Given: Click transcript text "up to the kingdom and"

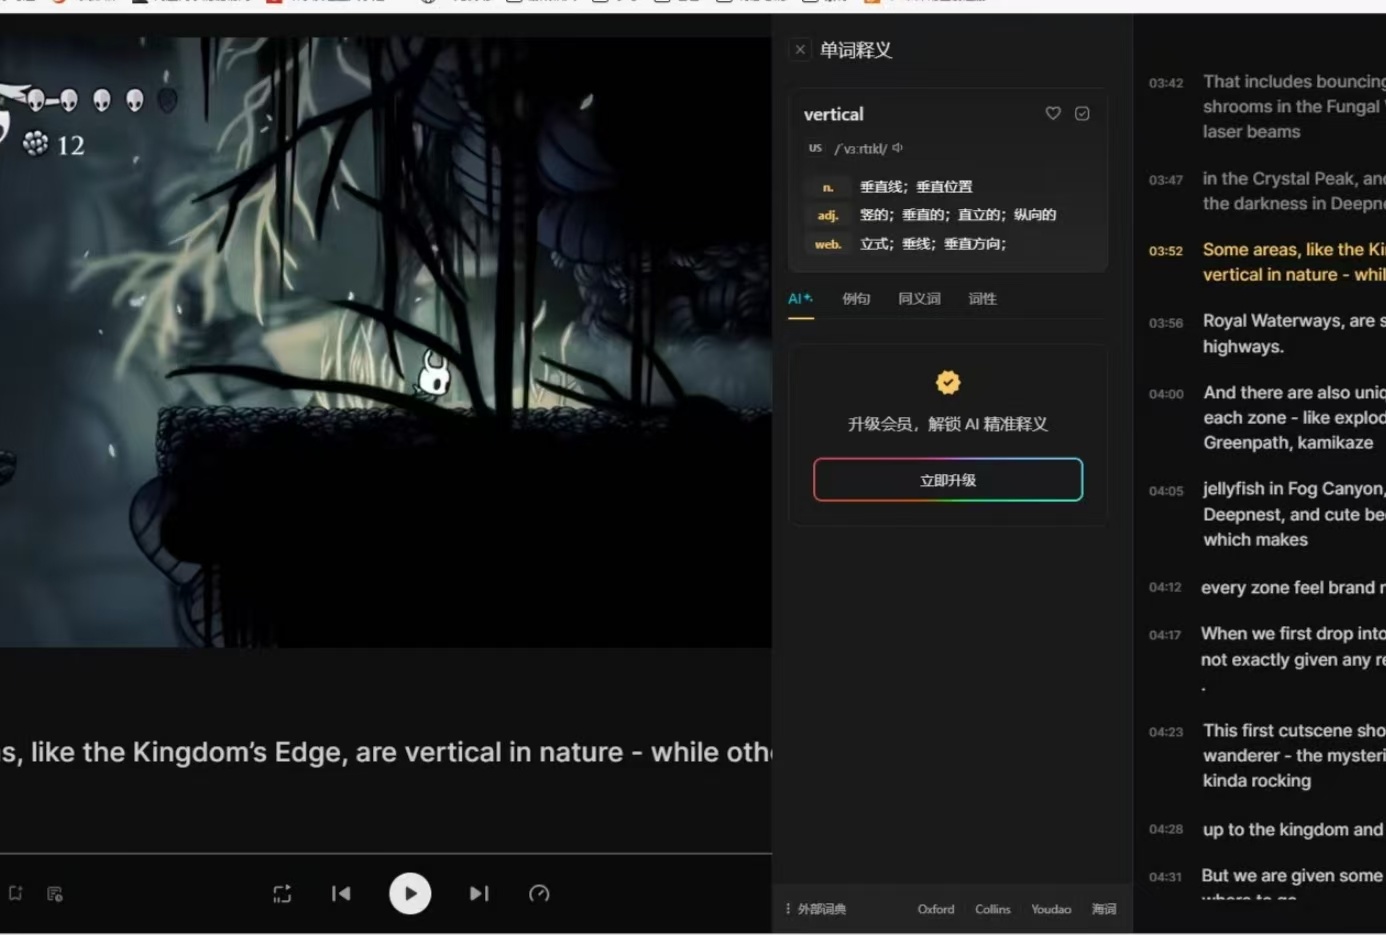Looking at the screenshot, I should pos(1292,830).
